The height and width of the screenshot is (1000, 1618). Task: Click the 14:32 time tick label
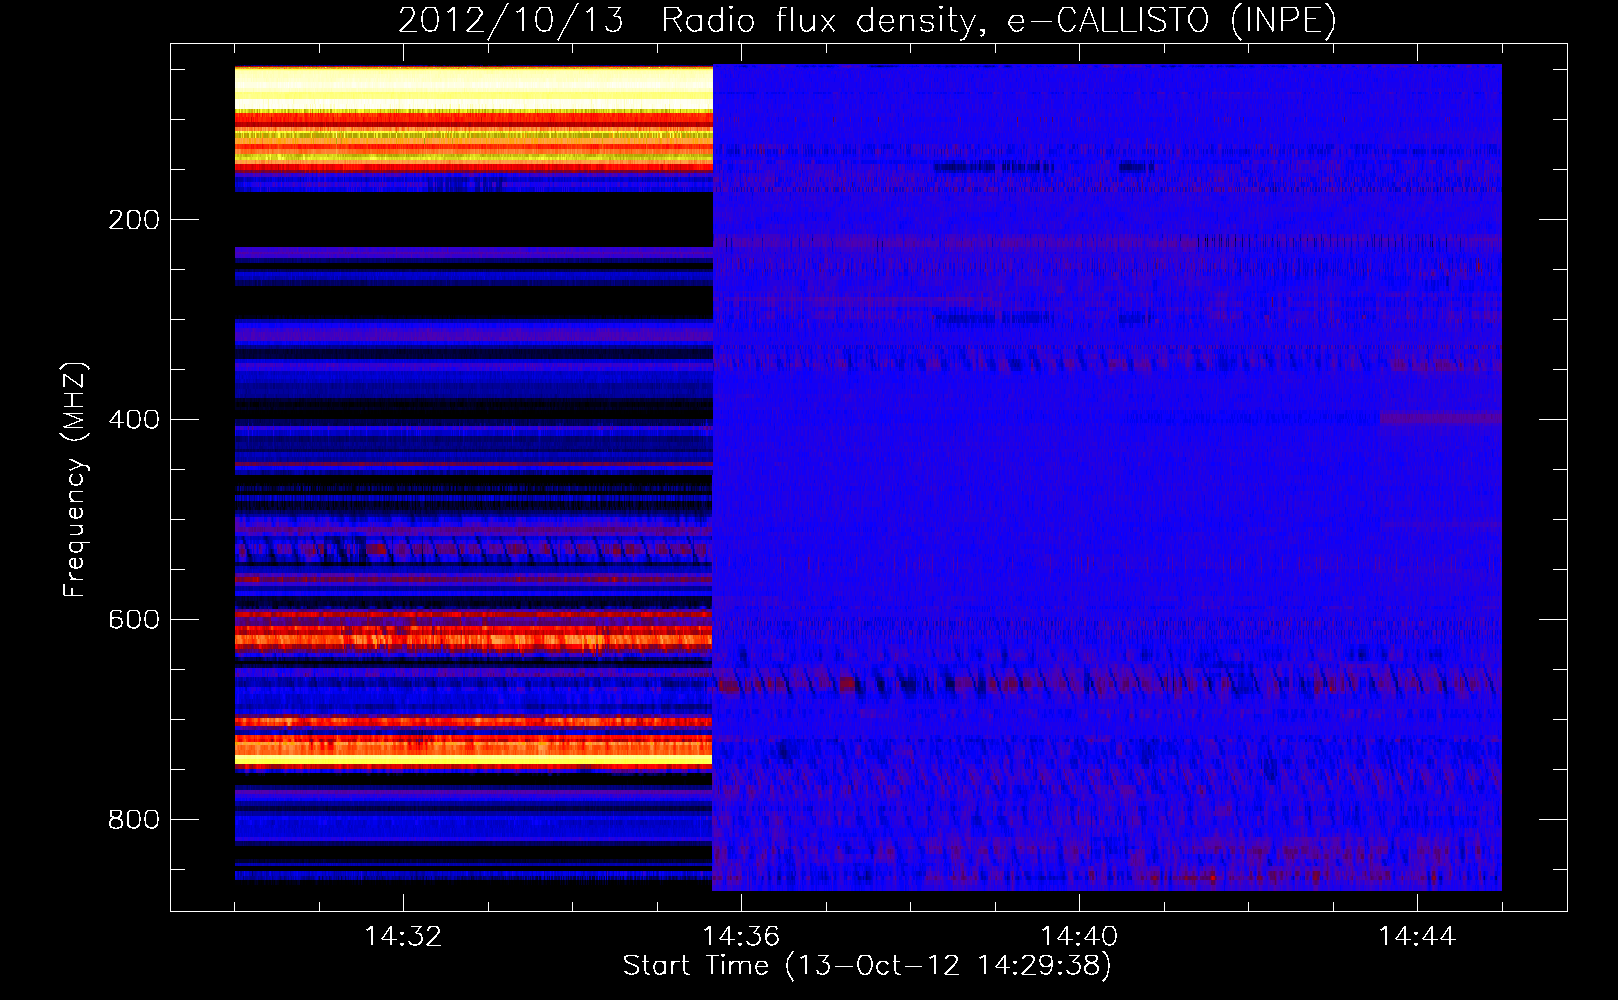pos(403,936)
